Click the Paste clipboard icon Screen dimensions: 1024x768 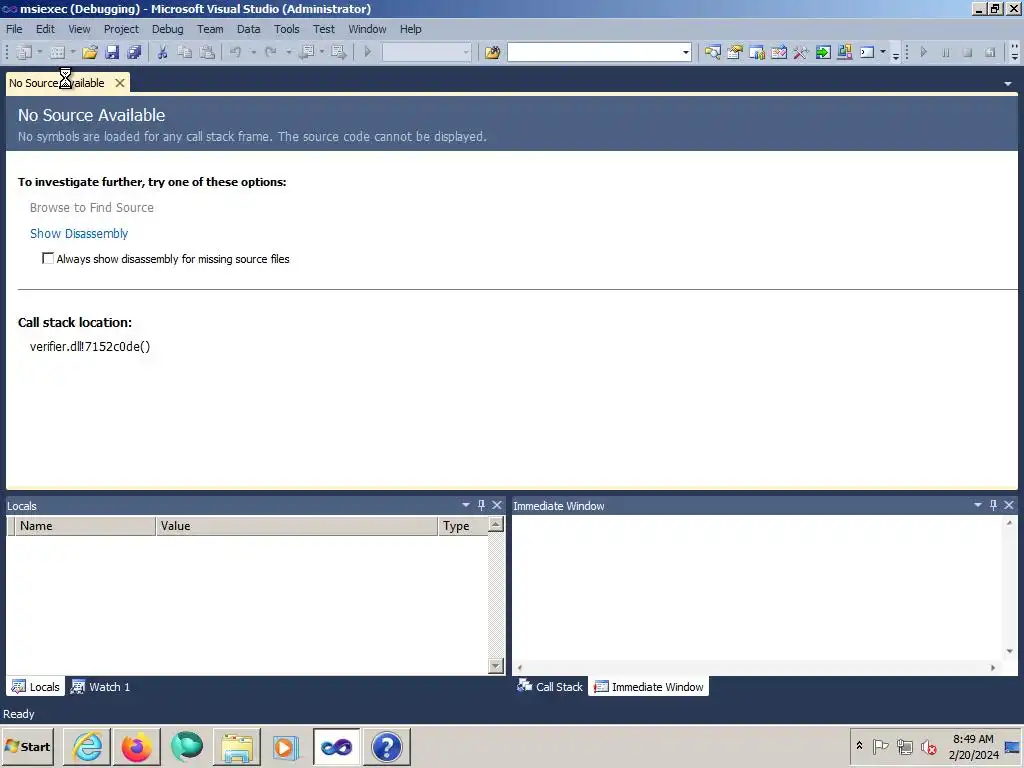[x=207, y=52]
